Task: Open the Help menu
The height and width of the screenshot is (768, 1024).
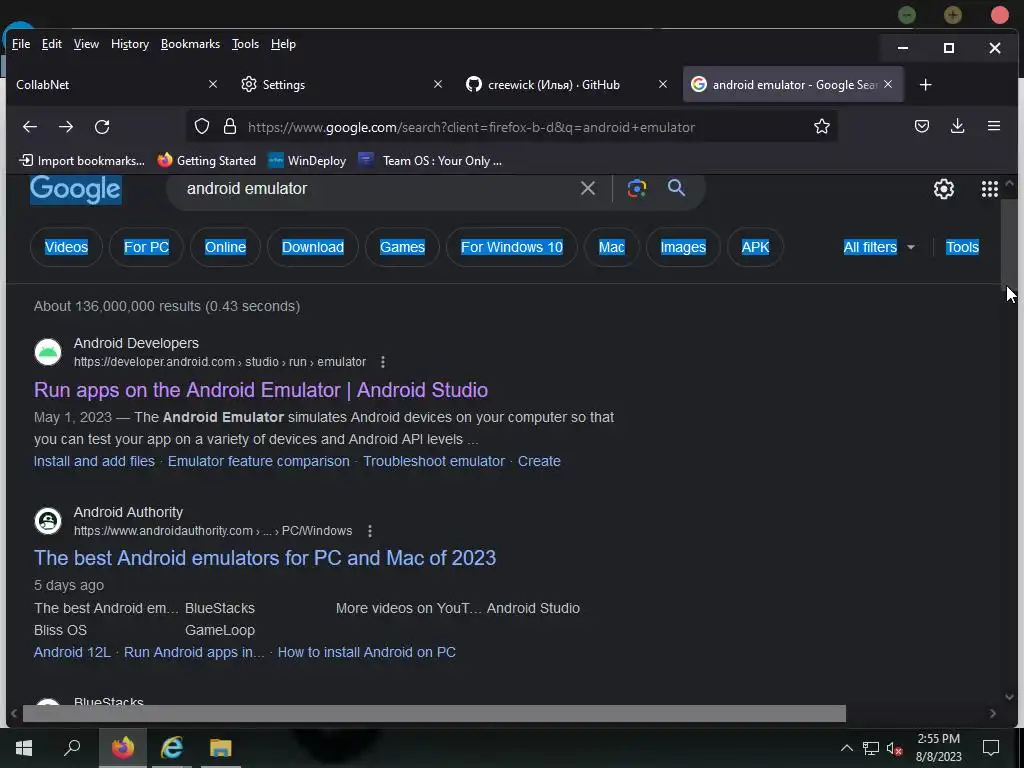Action: [x=283, y=44]
